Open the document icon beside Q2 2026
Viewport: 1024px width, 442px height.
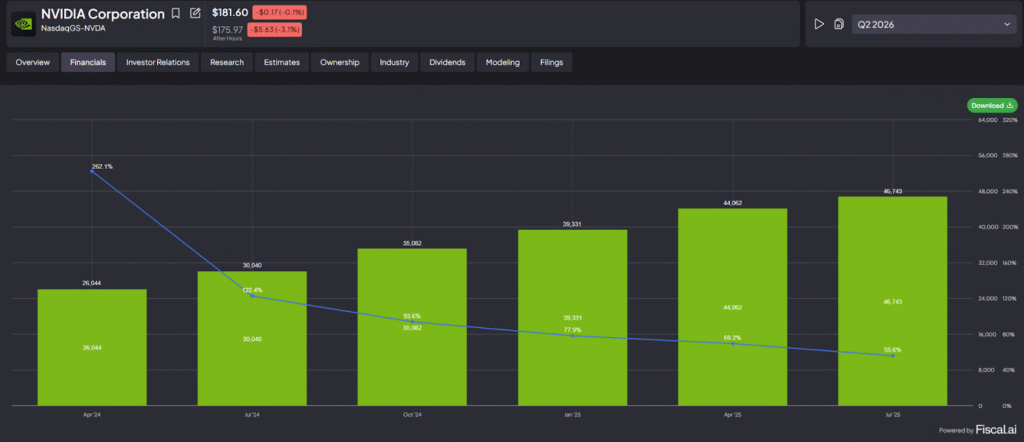[839, 25]
